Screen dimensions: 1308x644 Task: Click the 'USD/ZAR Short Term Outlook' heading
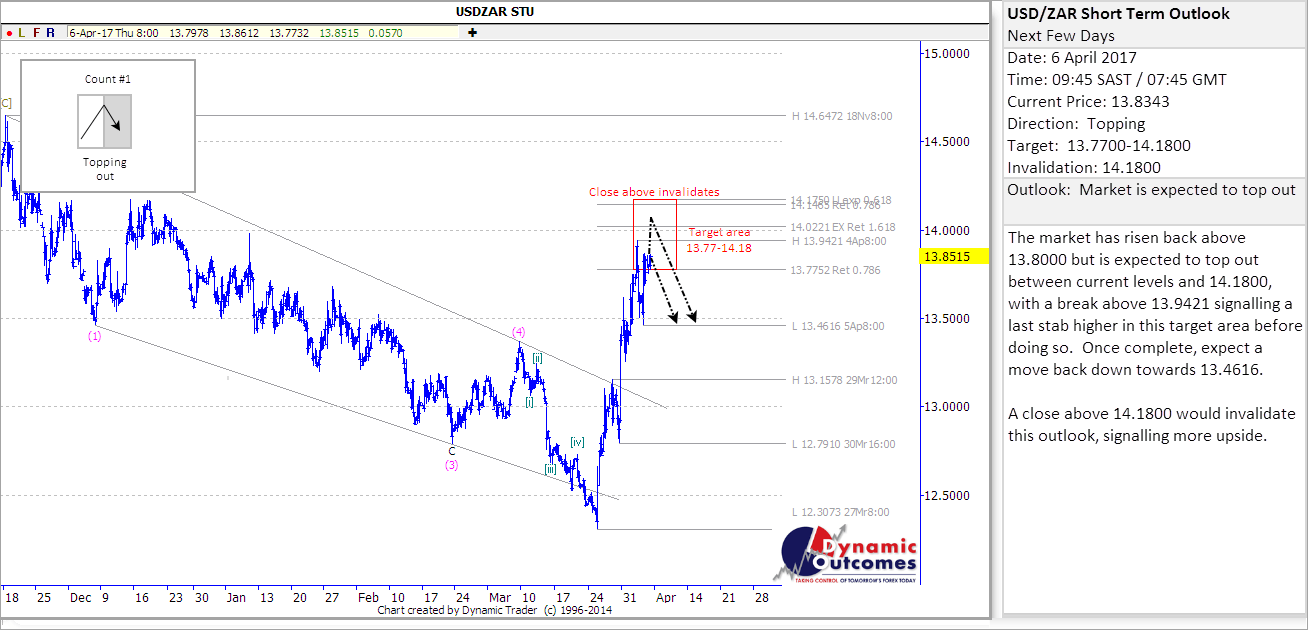1119,14
